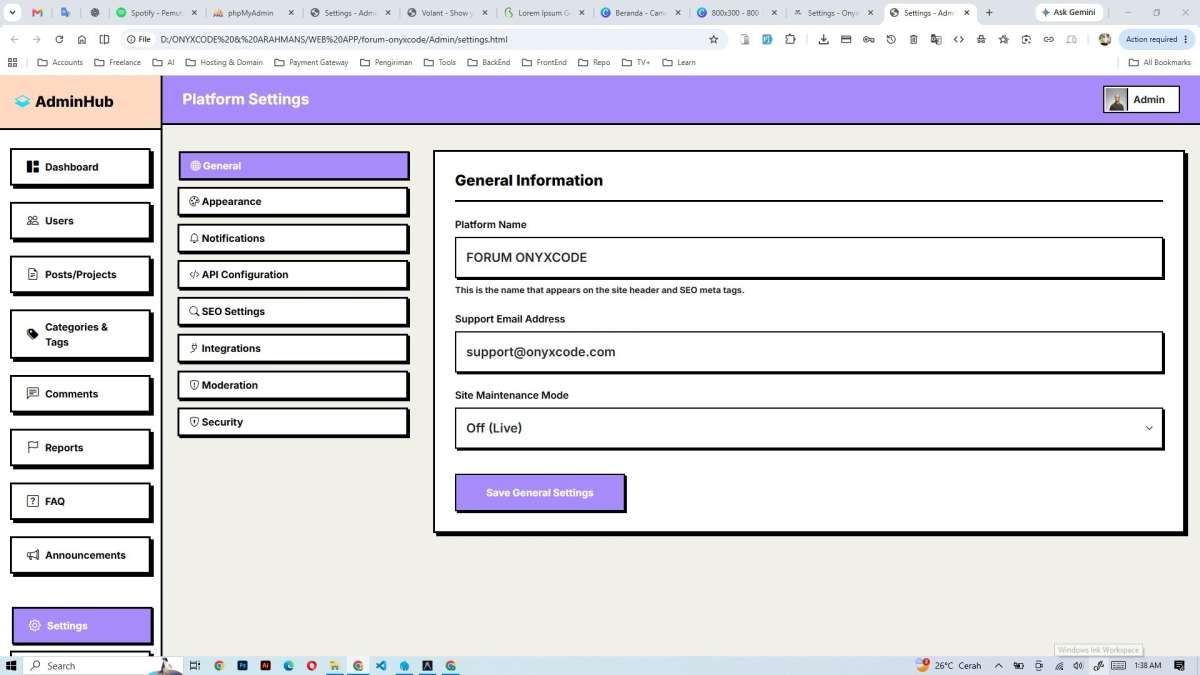
Task: Click the browser Home icon
Action: [x=82, y=39]
